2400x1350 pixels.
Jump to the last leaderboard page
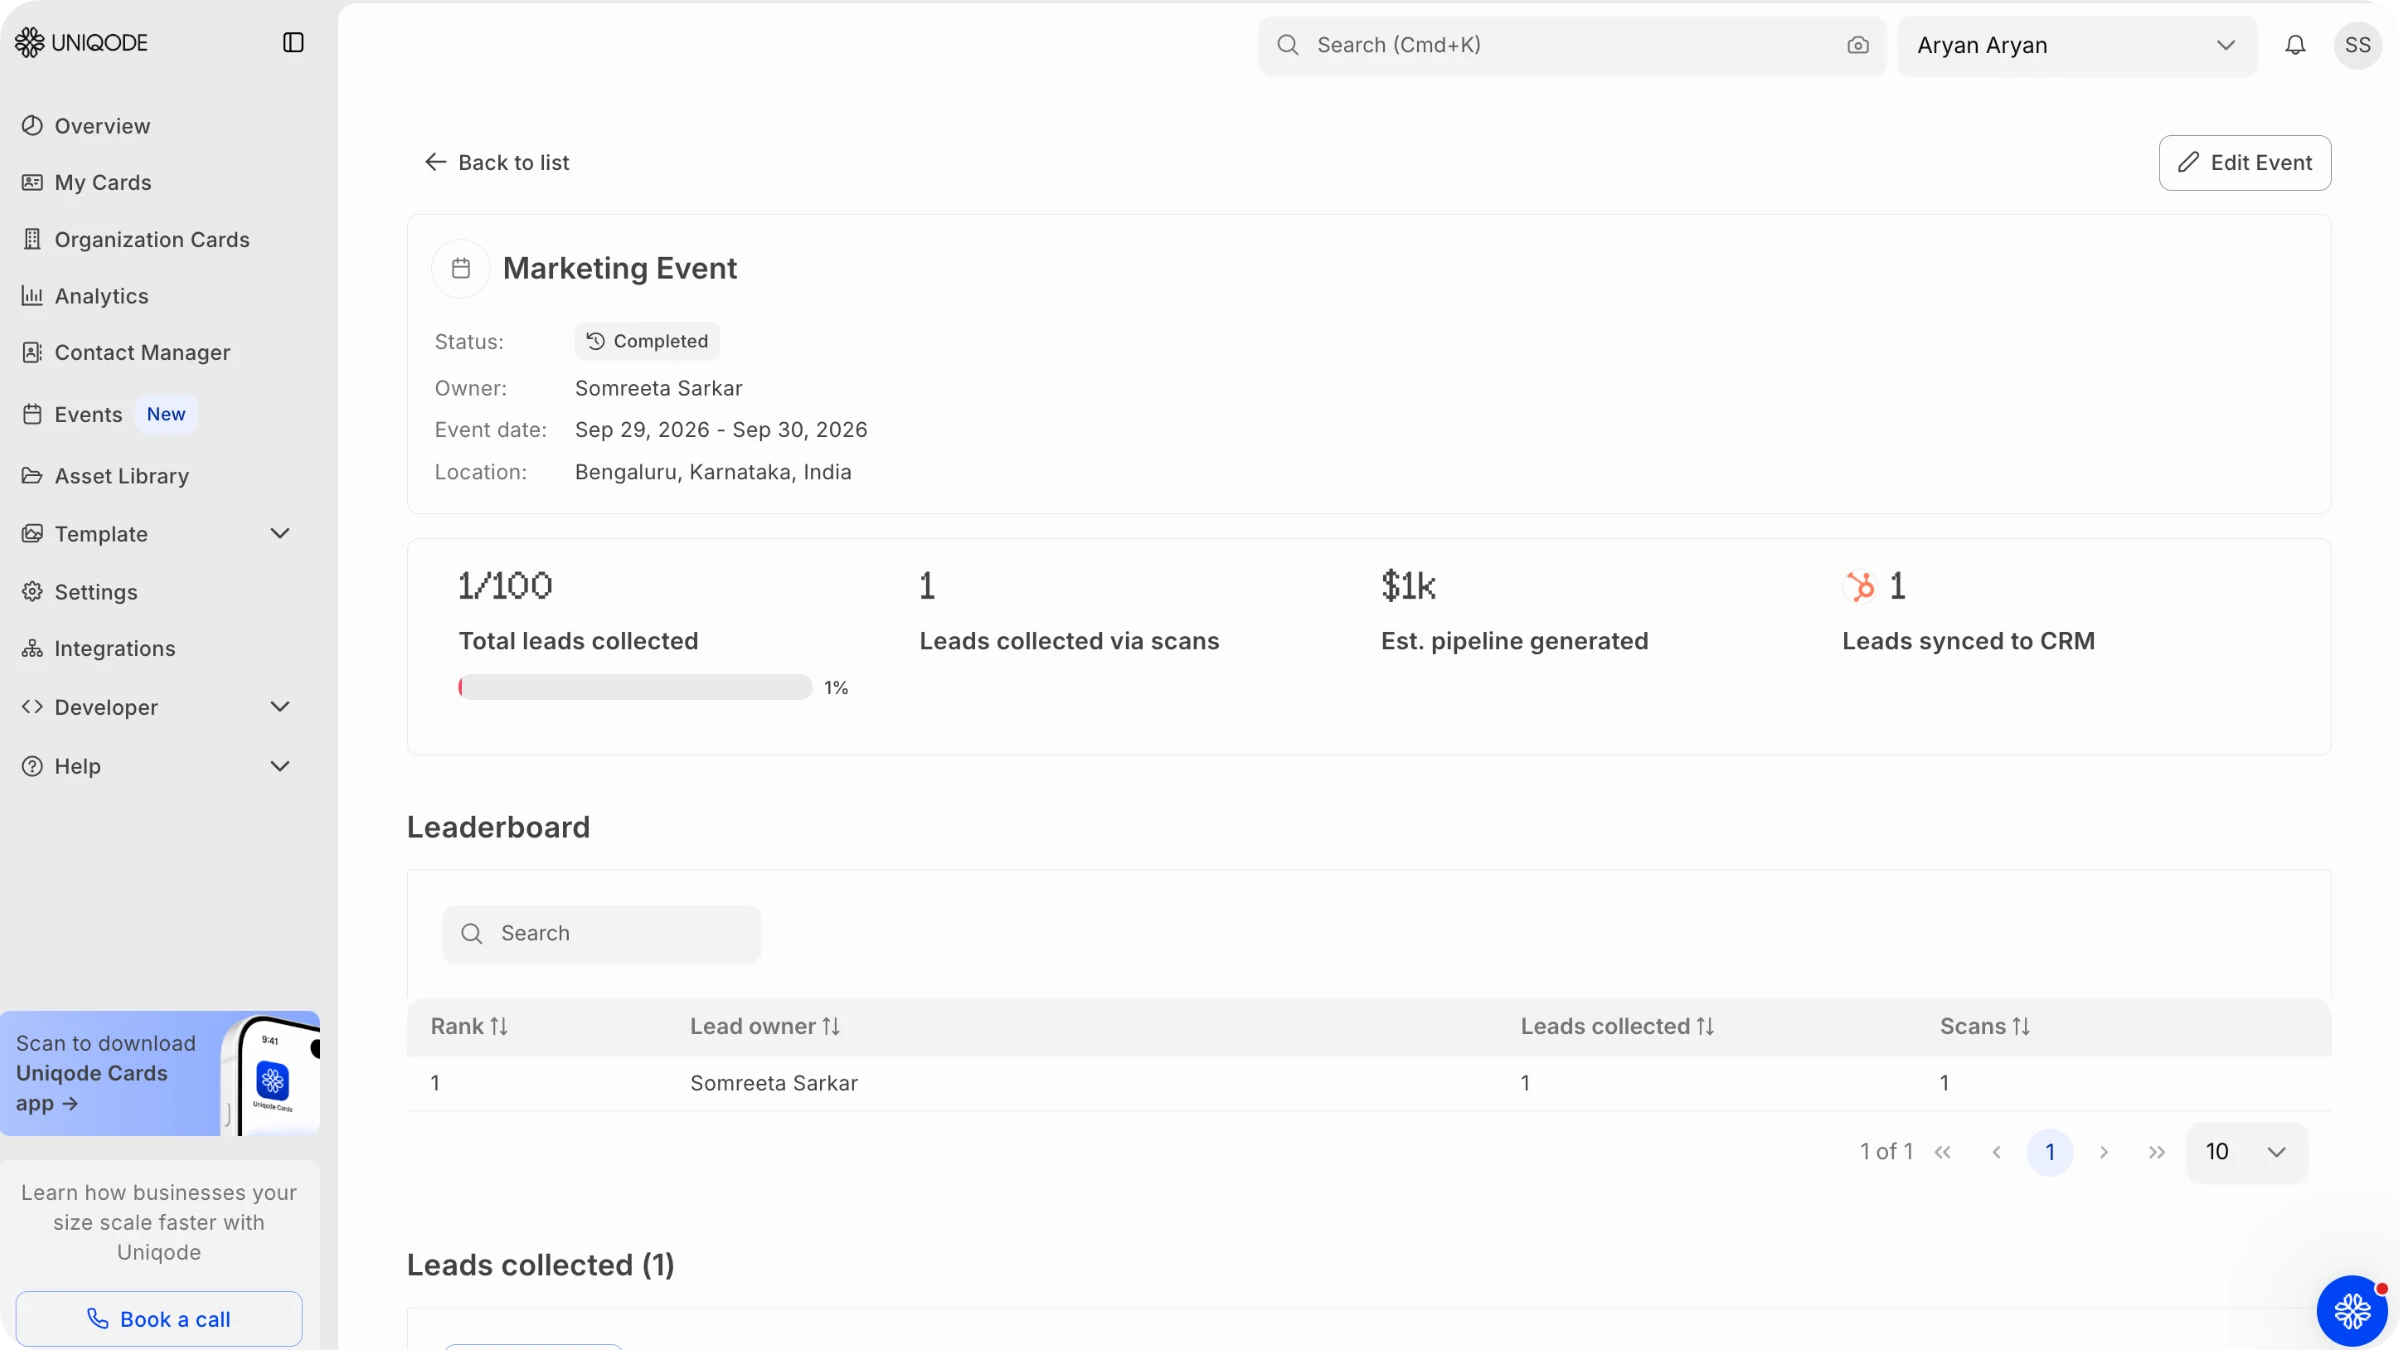click(x=2157, y=1152)
